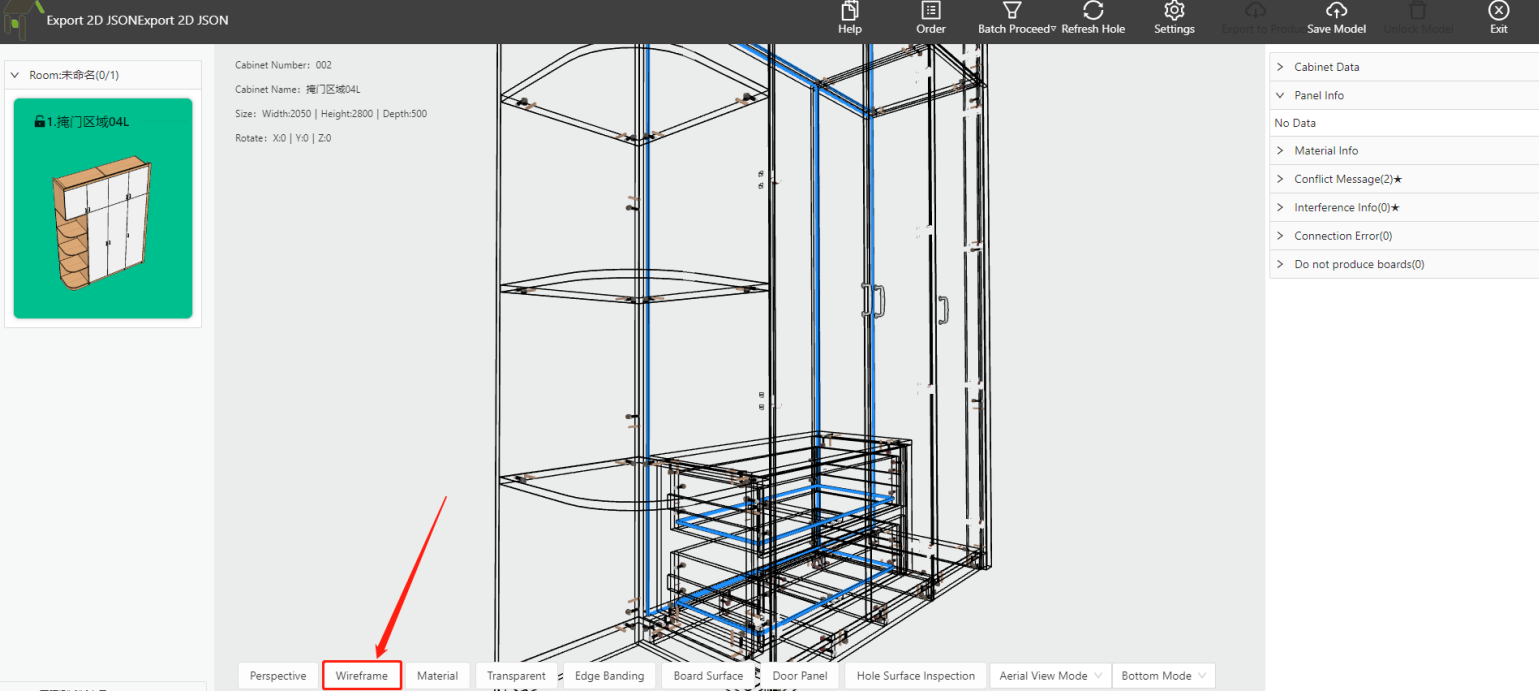This screenshot has height=694, width=1539.
Task: Collapse the Panel Info section
Action: pos(1318,95)
